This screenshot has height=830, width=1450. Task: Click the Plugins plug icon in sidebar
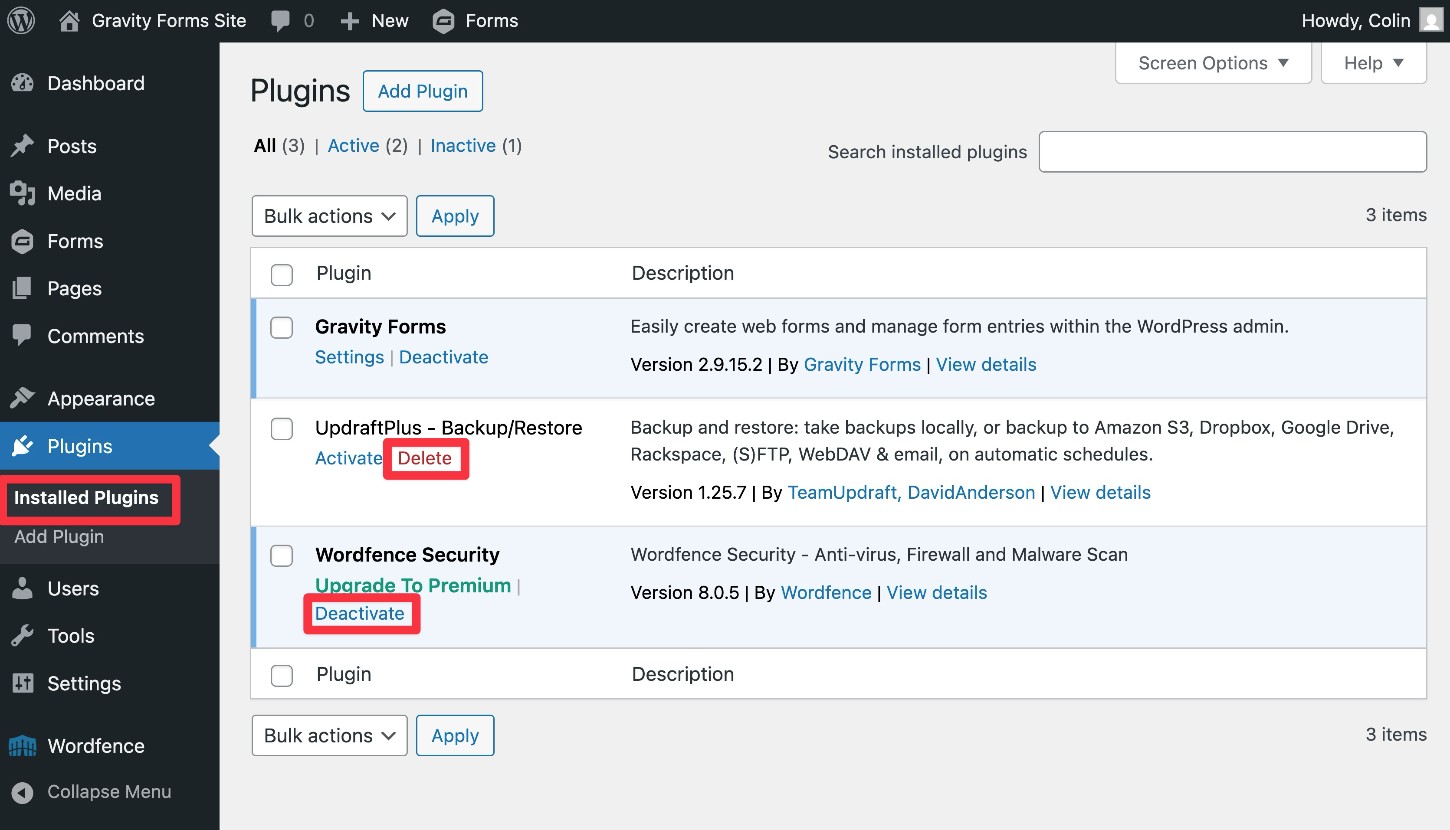(x=22, y=446)
